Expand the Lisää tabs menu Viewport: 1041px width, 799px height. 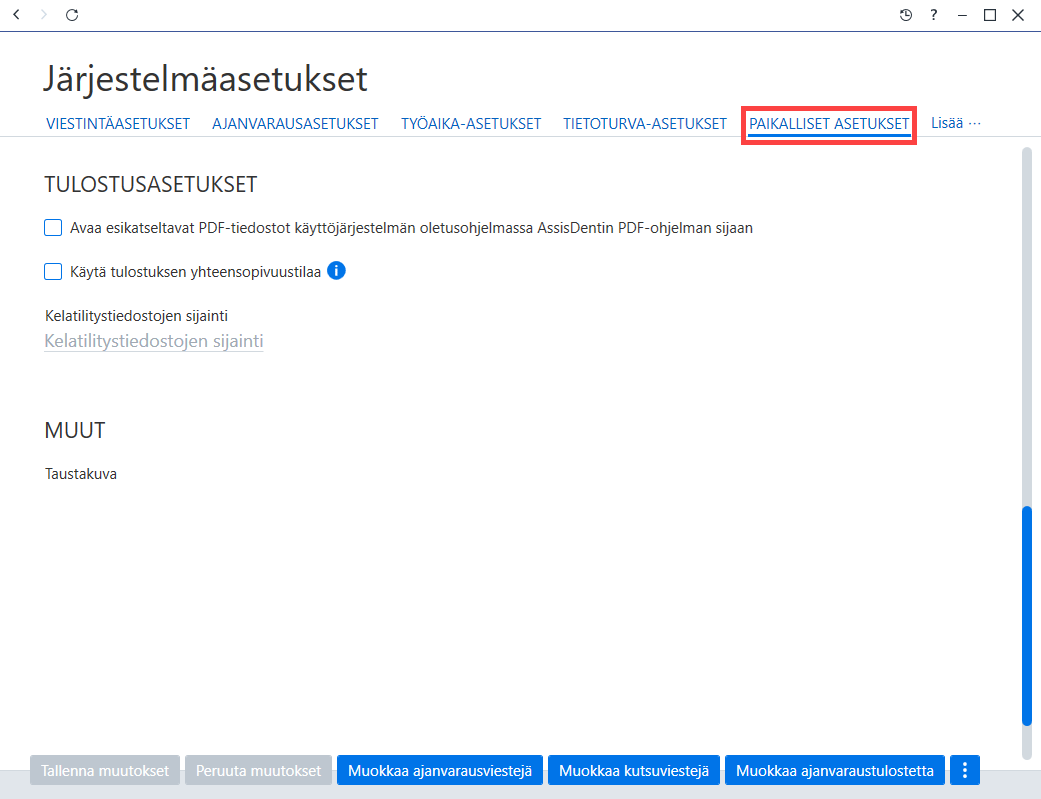point(955,123)
